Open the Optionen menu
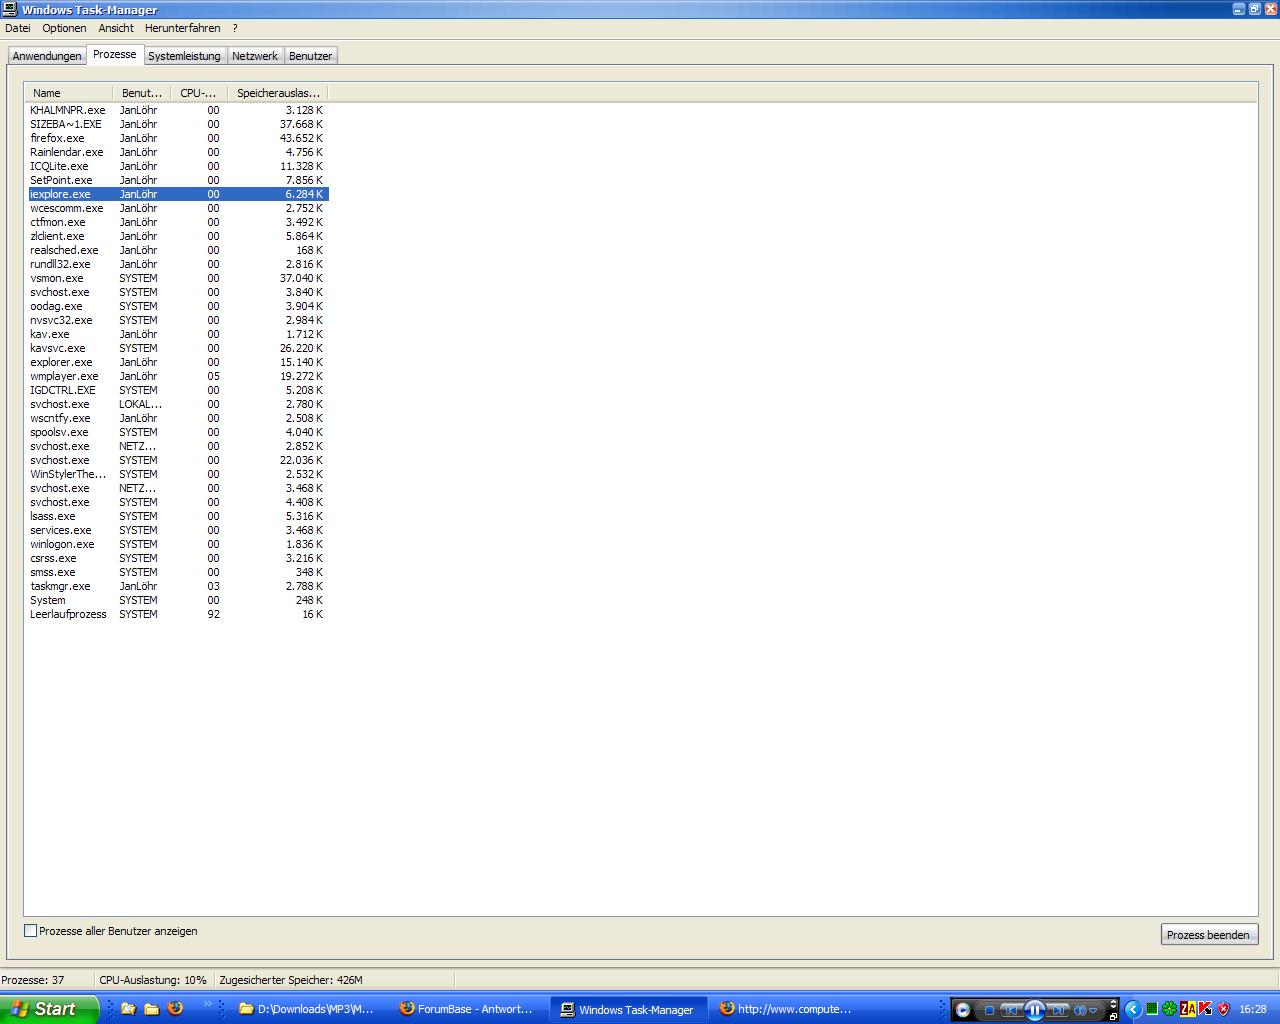1280x1024 pixels. 64,28
